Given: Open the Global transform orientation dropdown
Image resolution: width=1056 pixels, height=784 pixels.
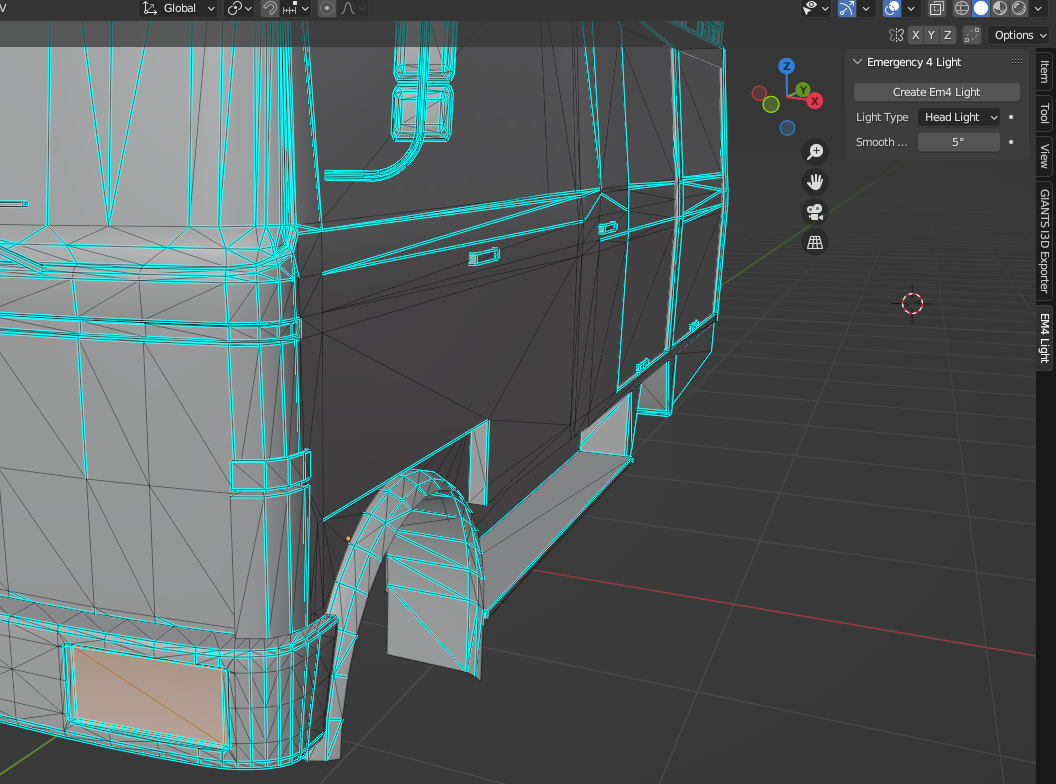Looking at the screenshot, I should [x=179, y=8].
